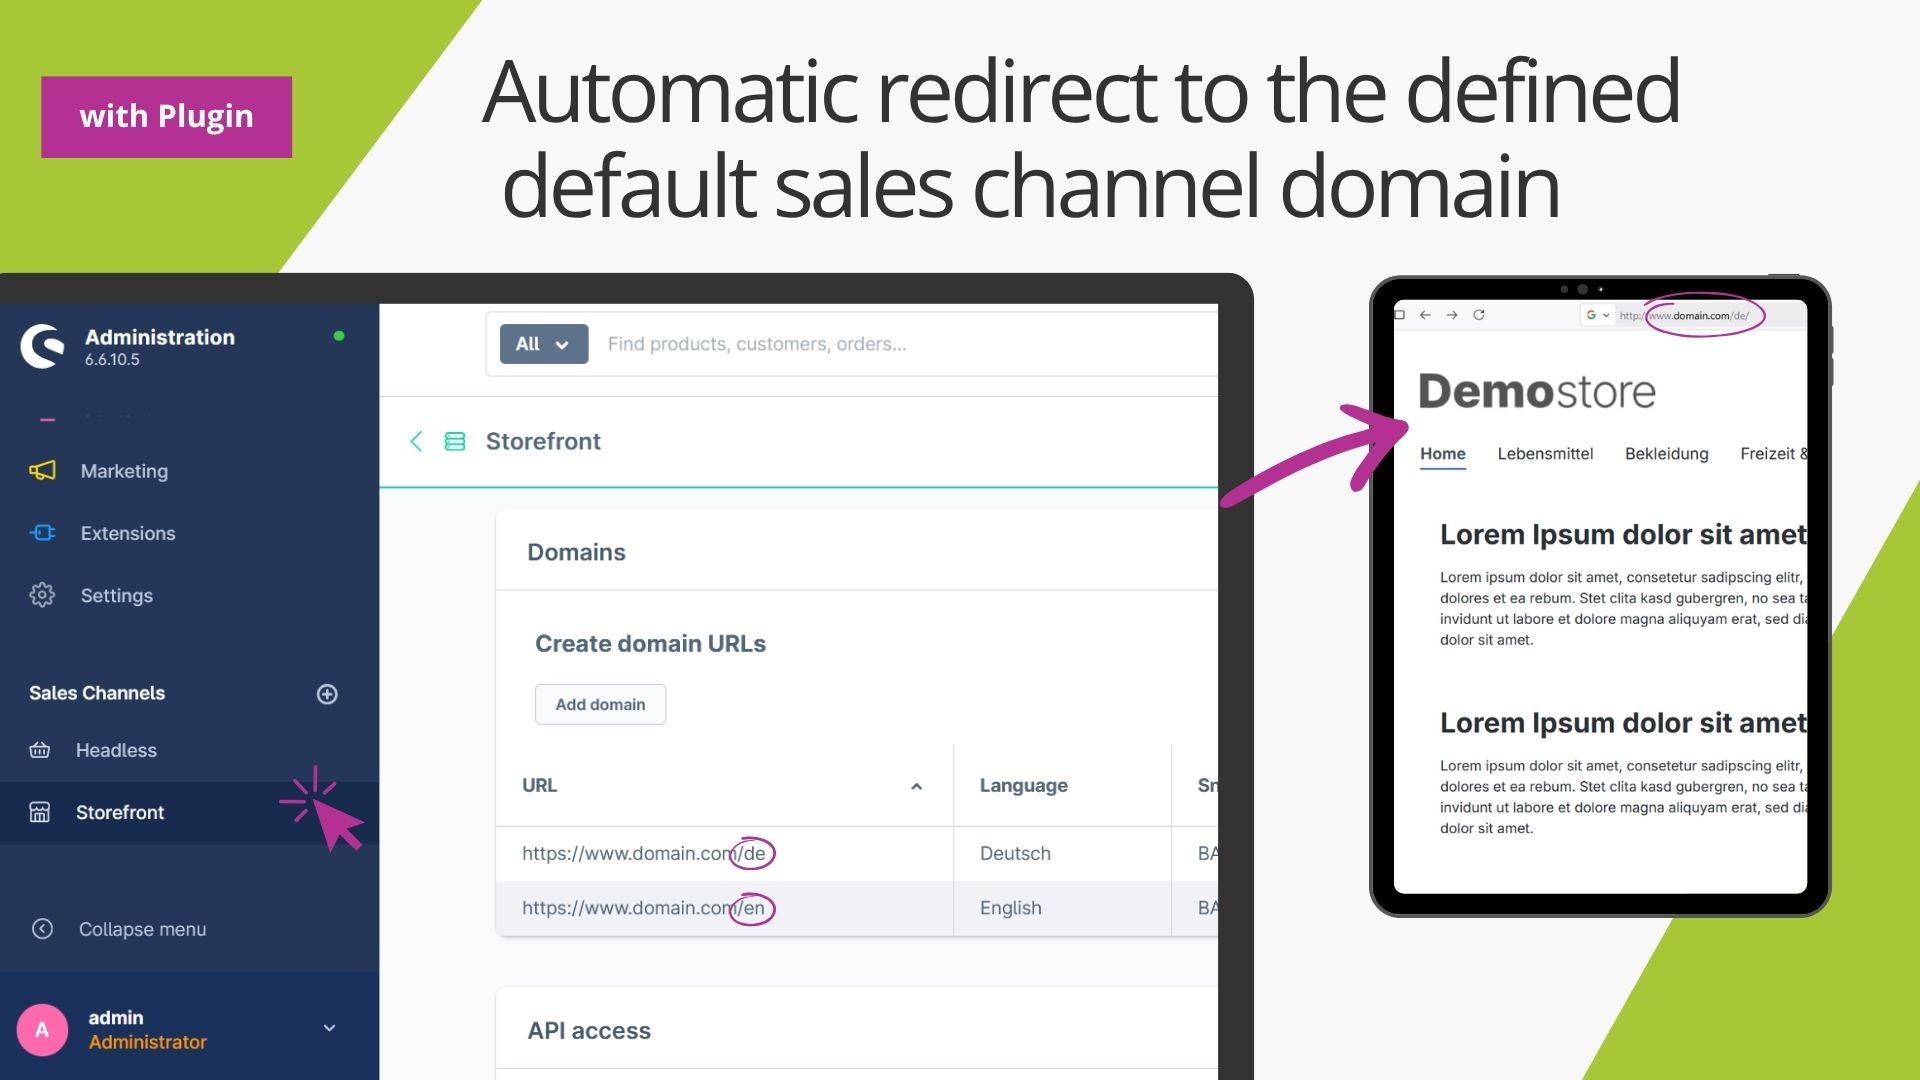Click the Add domain button
The image size is (1920, 1080).
click(x=600, y=704)
